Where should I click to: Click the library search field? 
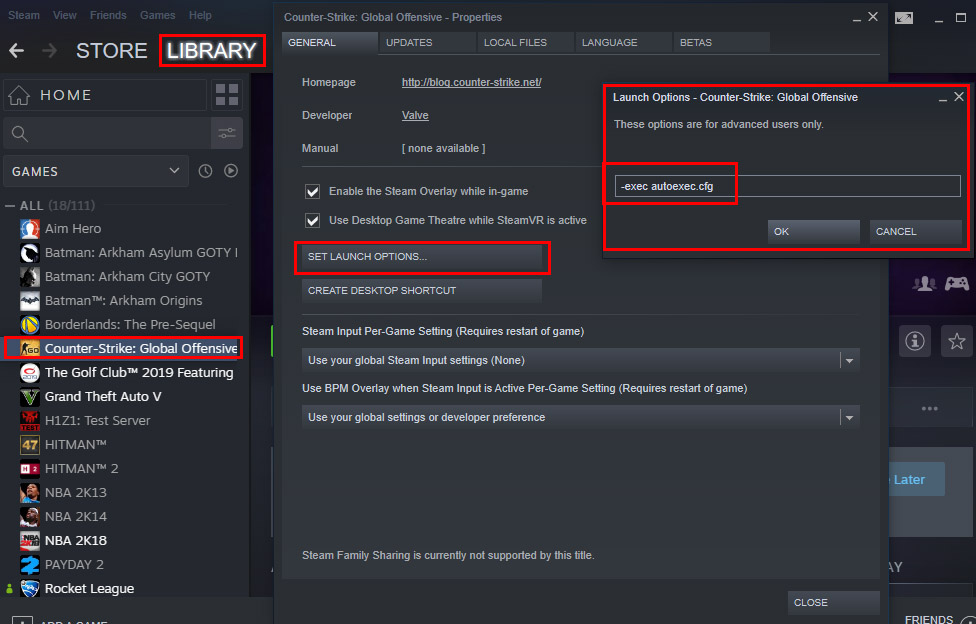pos(107,133)
